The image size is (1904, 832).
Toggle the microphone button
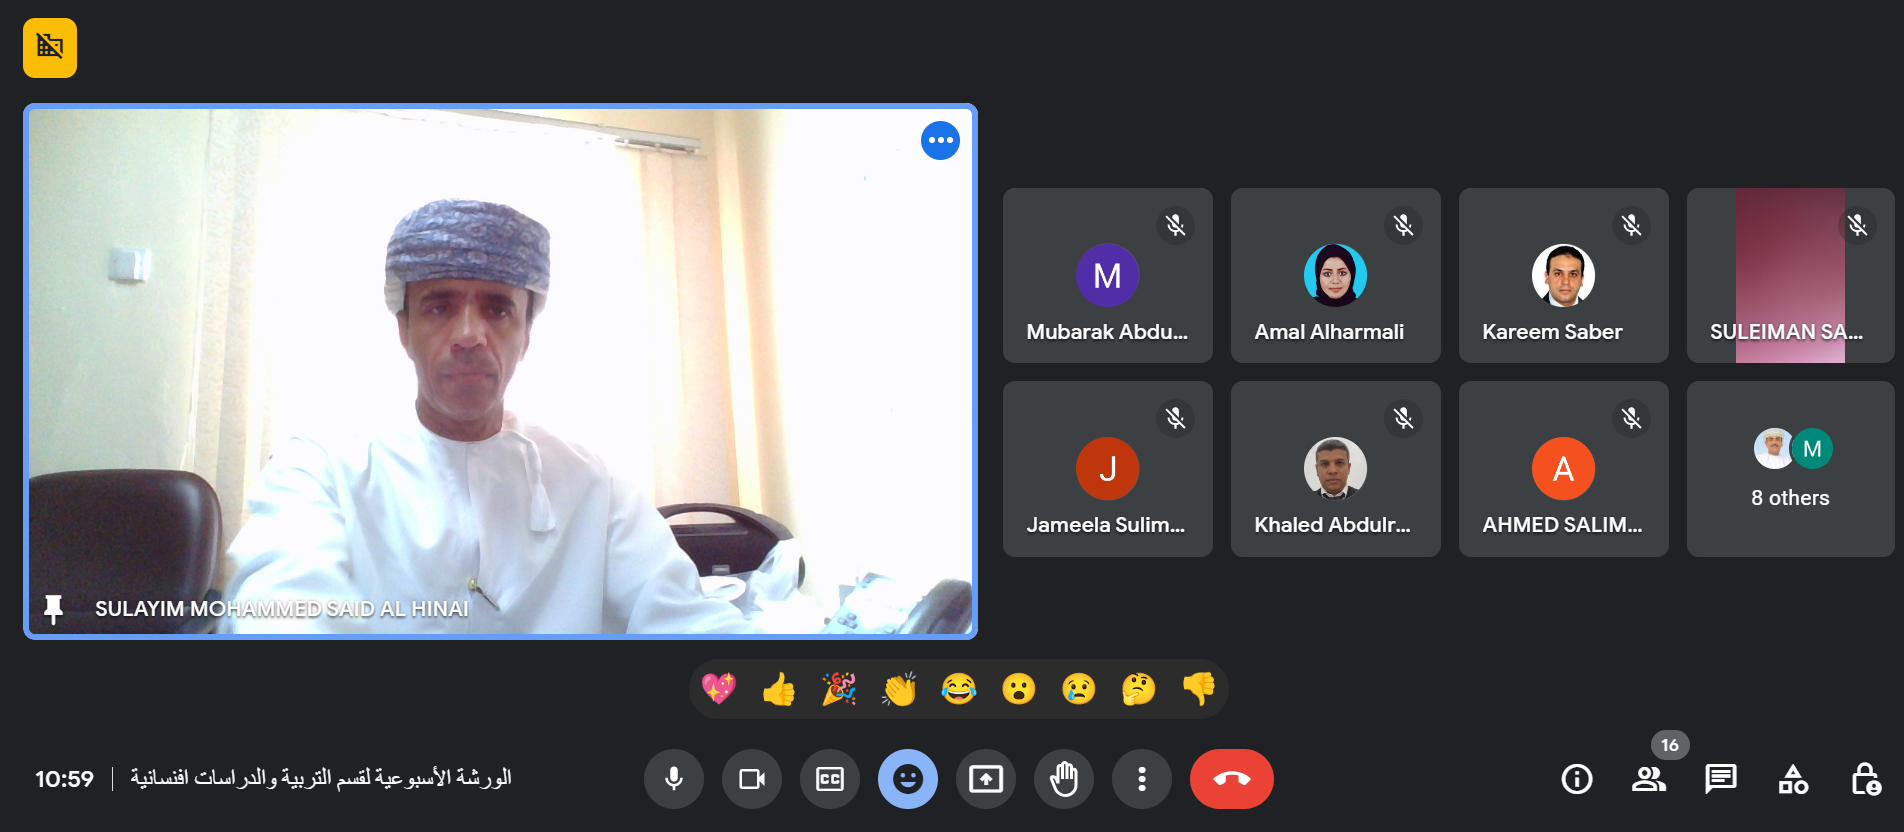pyautogui.click(x=674, y=779)
